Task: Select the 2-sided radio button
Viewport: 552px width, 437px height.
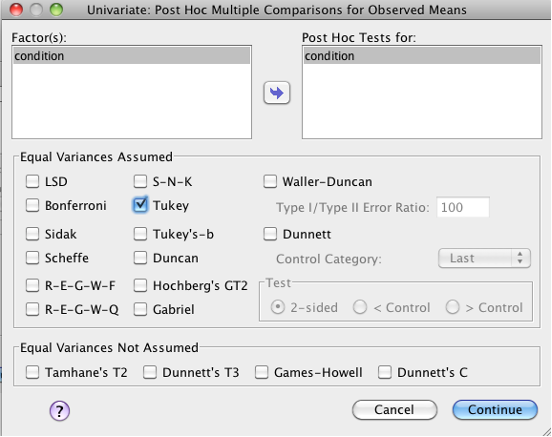Action: pos(278,307)
